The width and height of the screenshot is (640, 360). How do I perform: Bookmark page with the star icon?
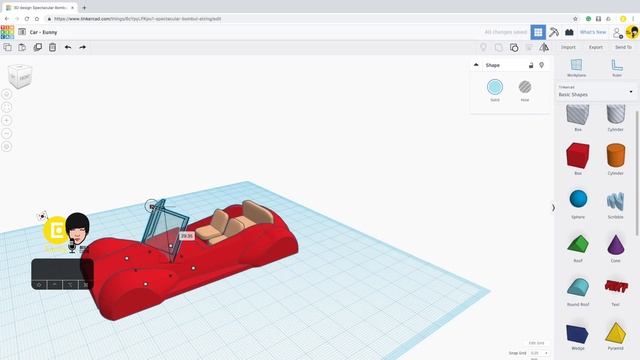point(575,19)
